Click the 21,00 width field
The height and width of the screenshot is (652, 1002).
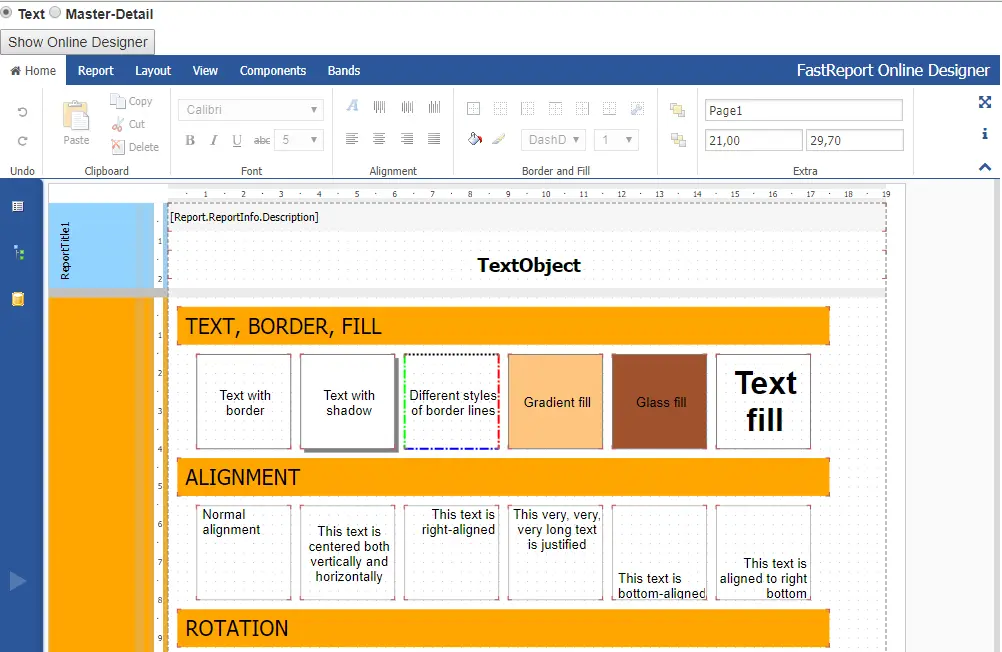pos(753,140)
